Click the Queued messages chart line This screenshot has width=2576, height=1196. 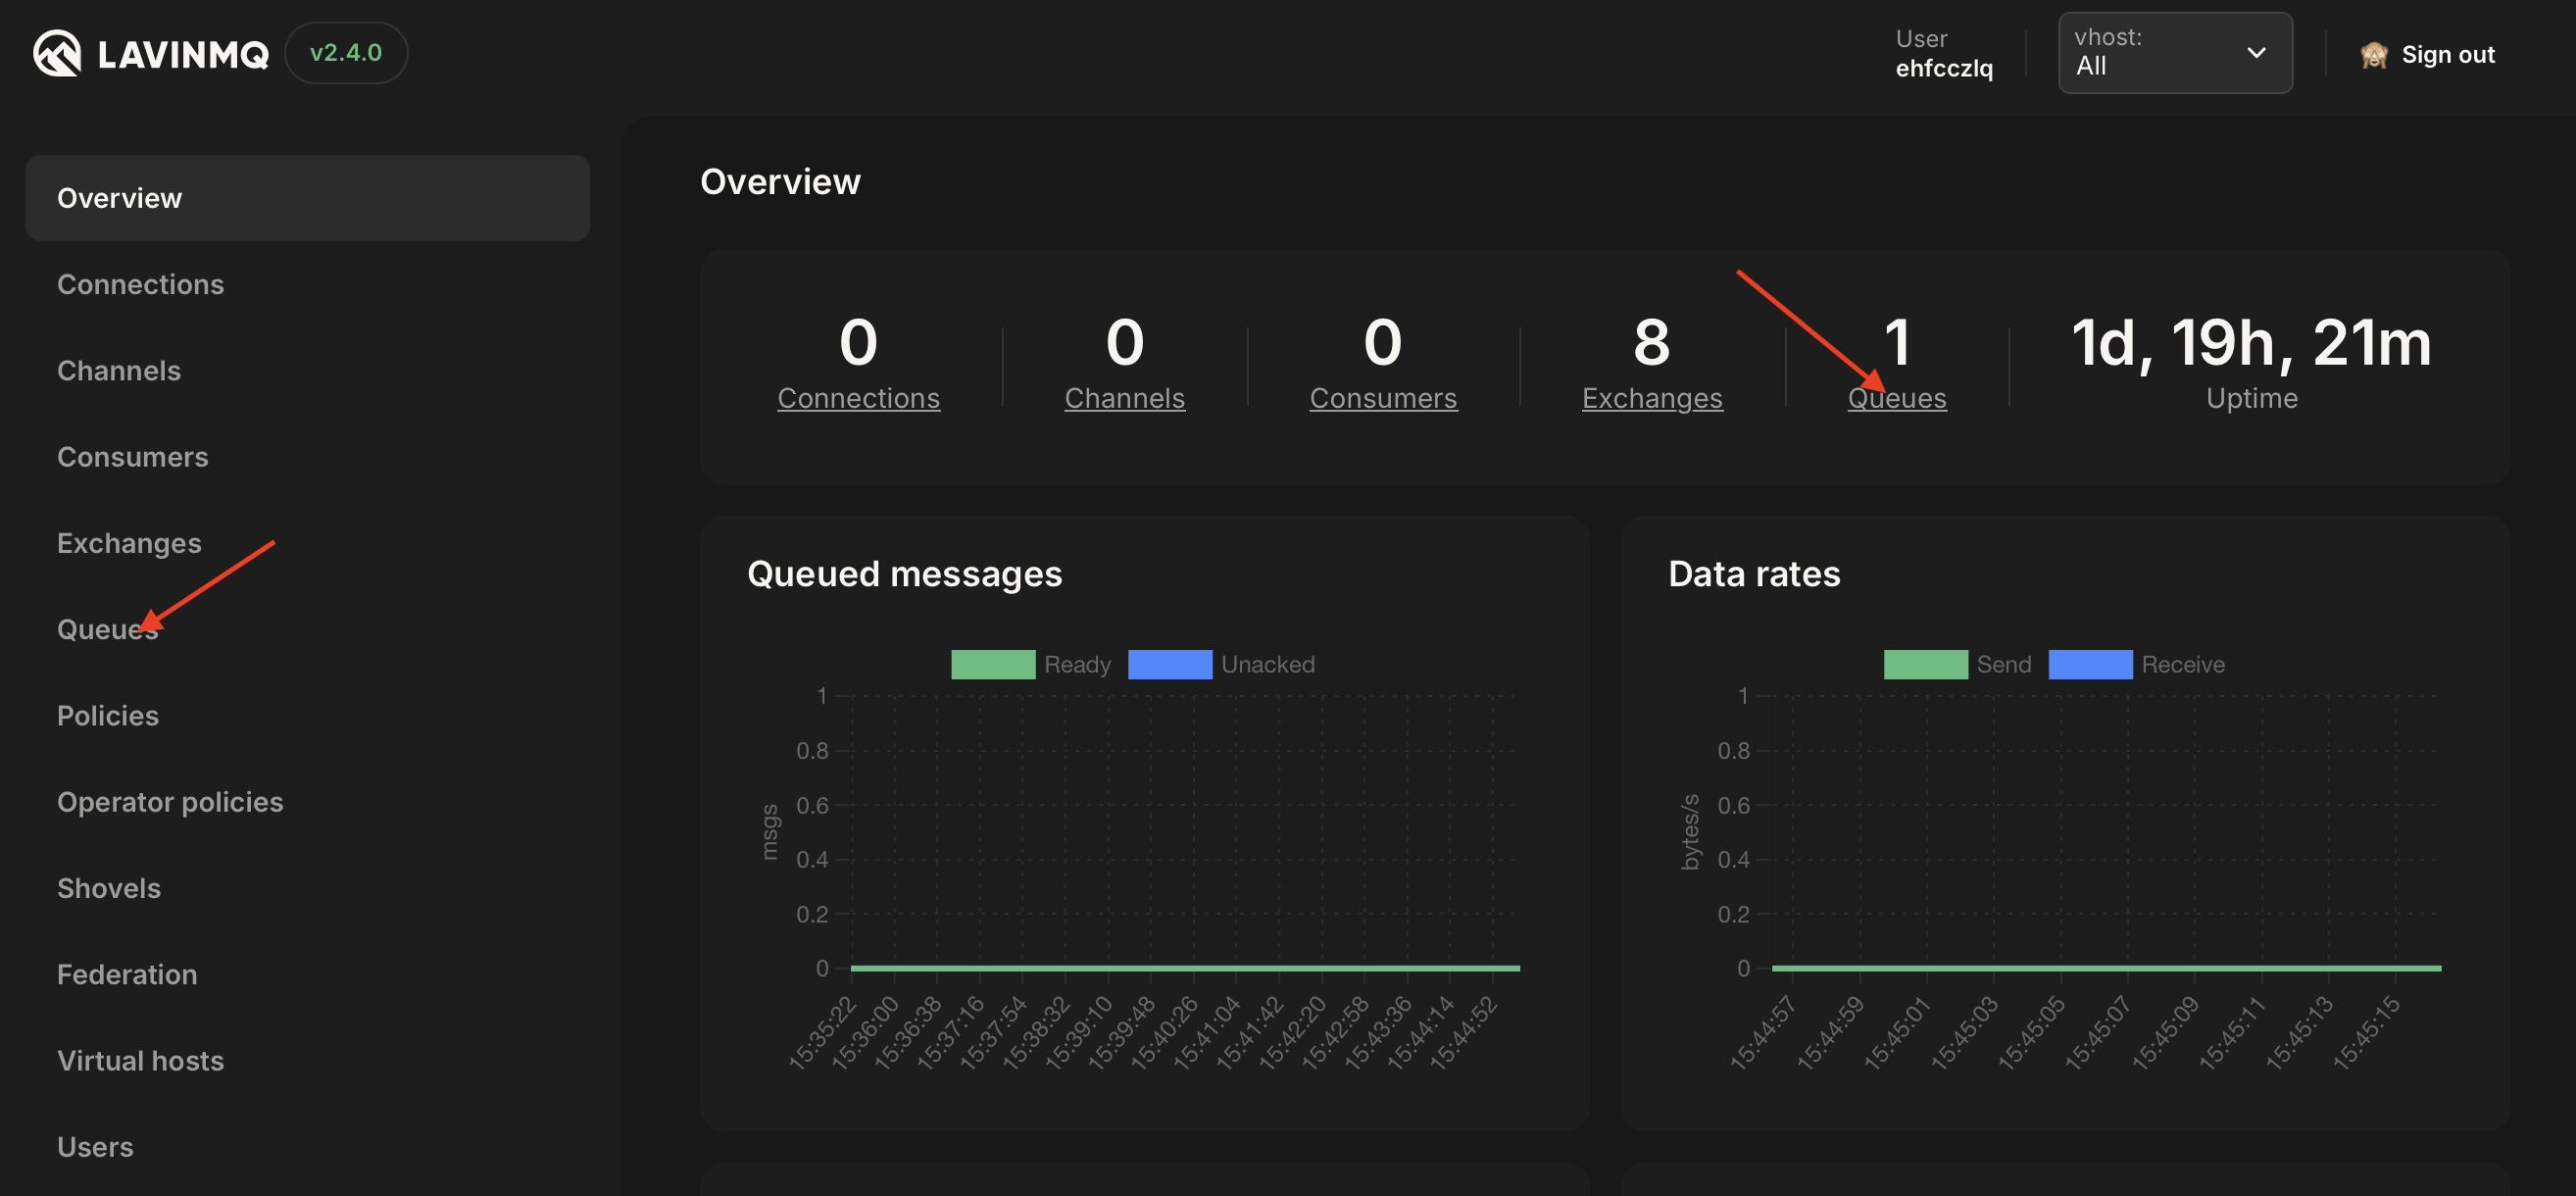[1185, 968]
